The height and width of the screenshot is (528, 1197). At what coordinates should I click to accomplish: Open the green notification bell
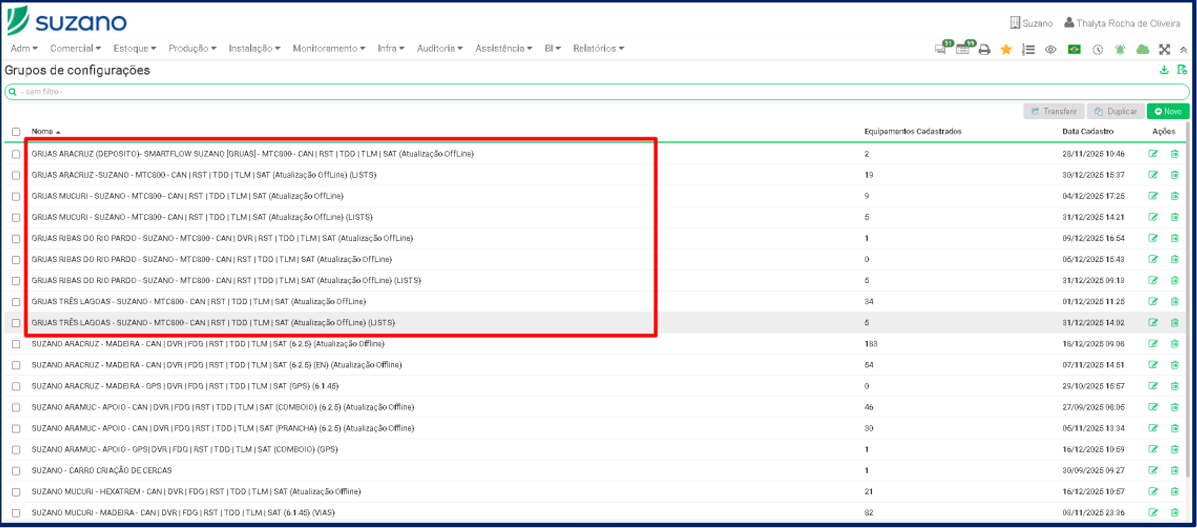(x=1120, y=49)
